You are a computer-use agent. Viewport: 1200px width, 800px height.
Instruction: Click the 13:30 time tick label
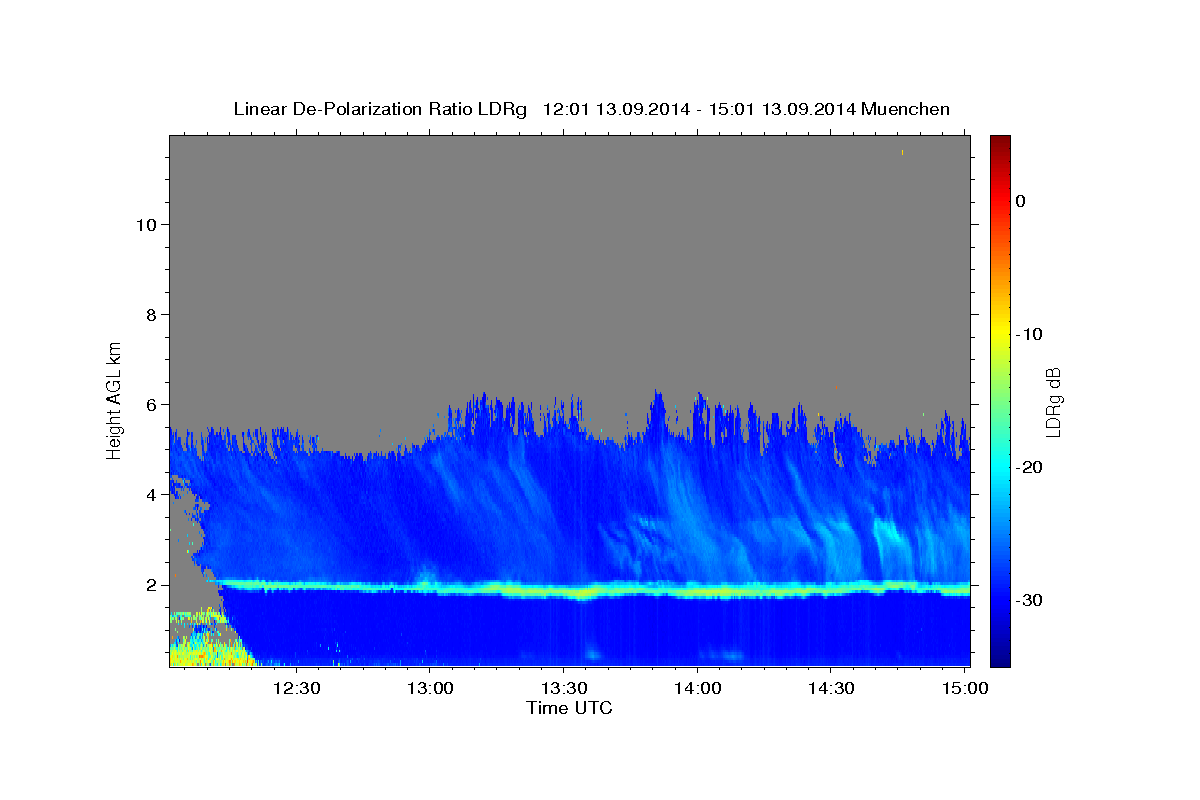click(x=563, y=688)
